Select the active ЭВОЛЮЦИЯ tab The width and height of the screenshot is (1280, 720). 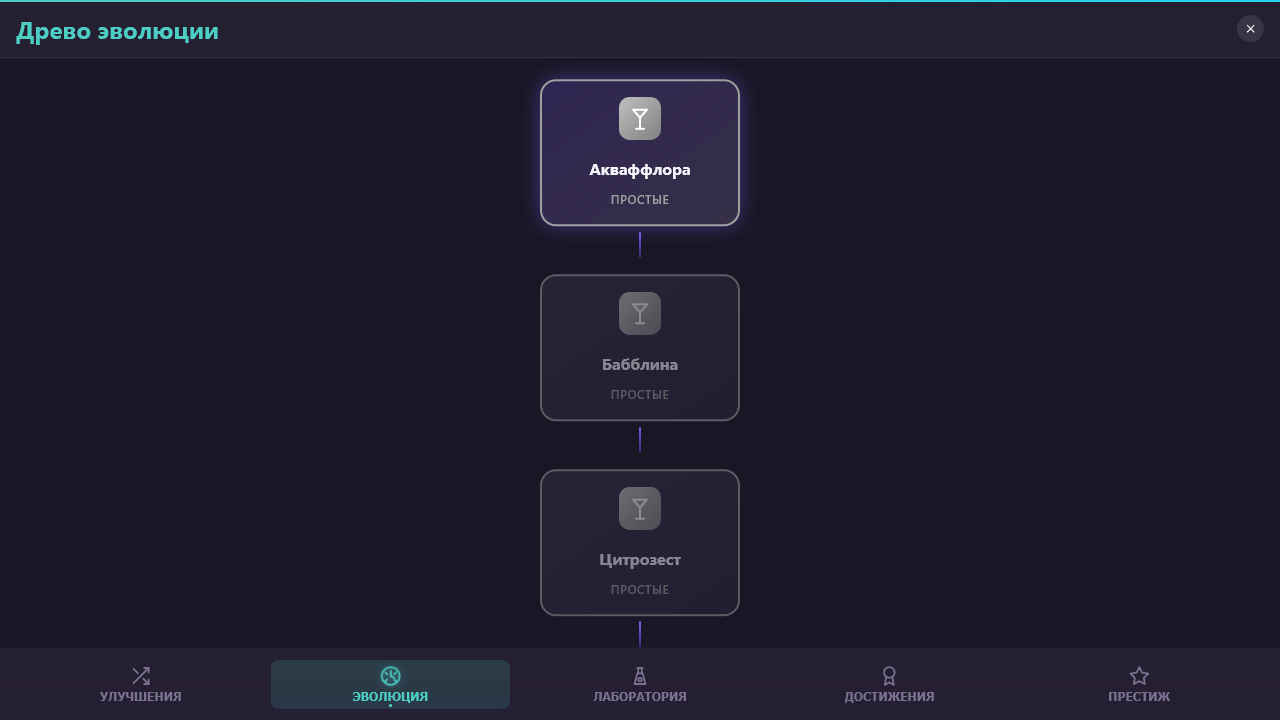click(x=390, y=684)
